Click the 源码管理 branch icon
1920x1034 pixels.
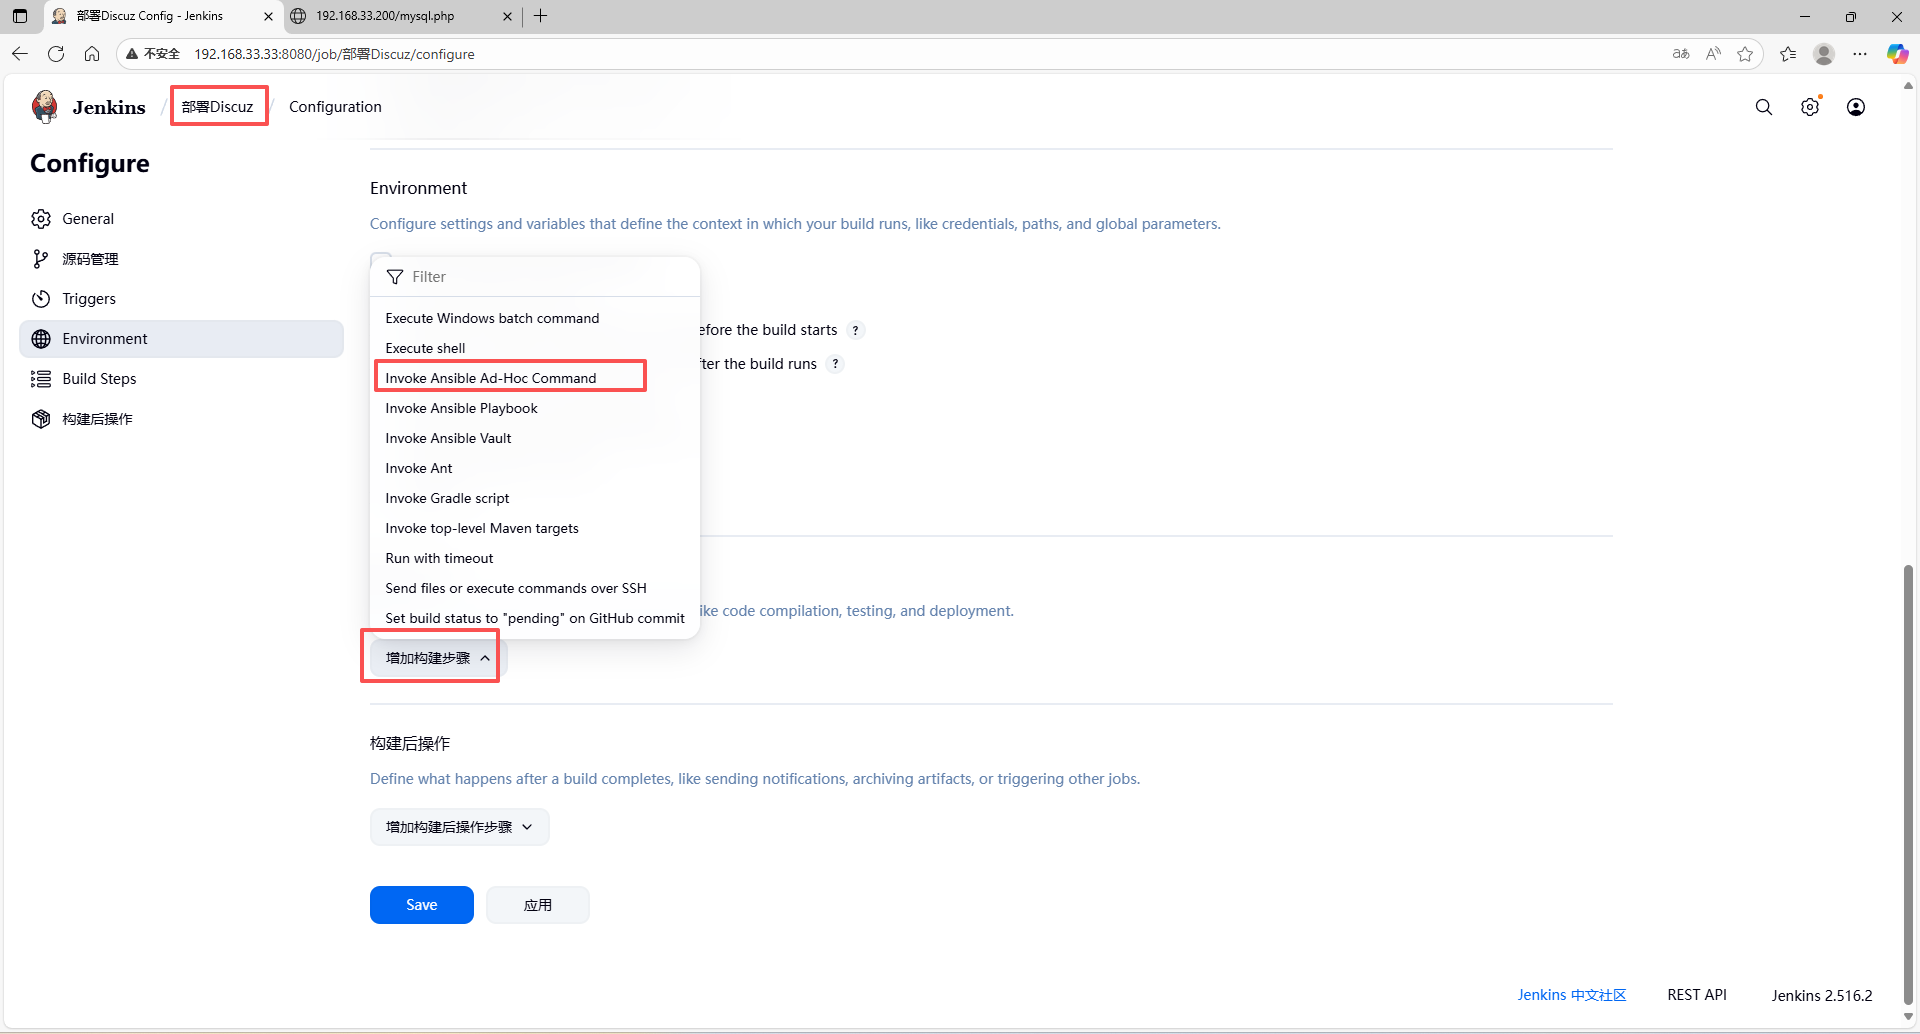[x=41, y=259]
